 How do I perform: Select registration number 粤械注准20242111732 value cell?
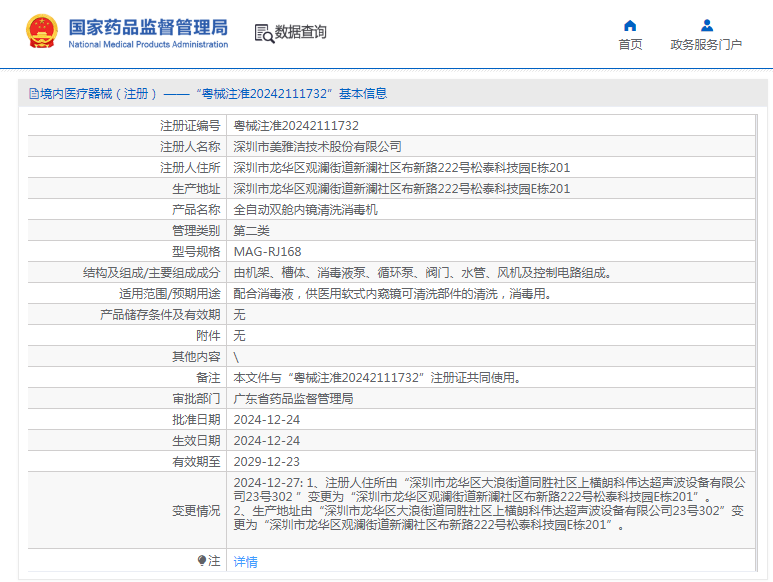pos(296,126)
